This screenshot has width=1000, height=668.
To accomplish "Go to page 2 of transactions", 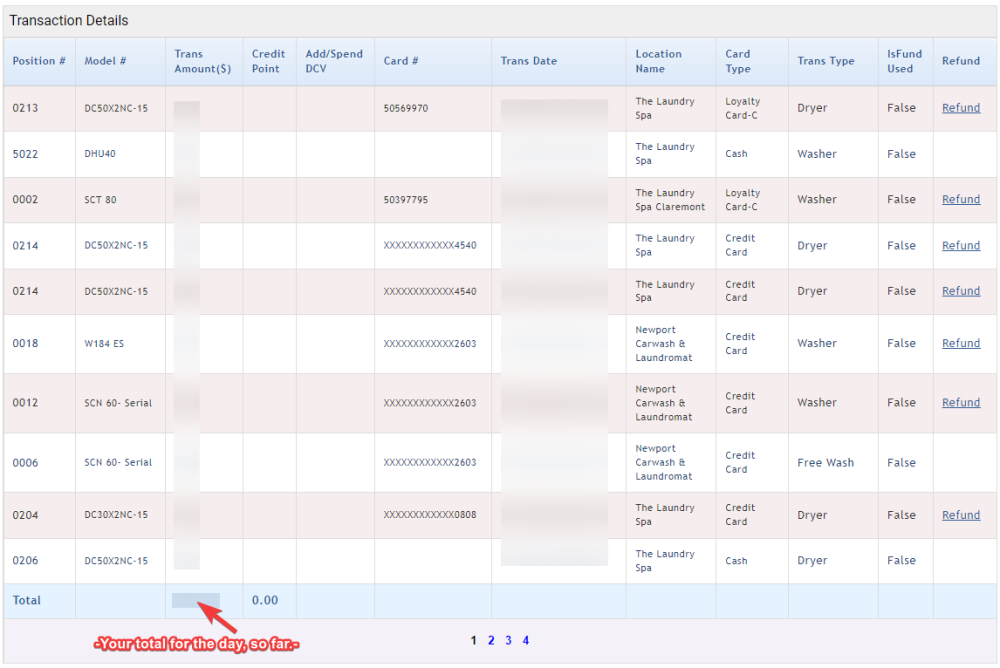I will point(491,640).
